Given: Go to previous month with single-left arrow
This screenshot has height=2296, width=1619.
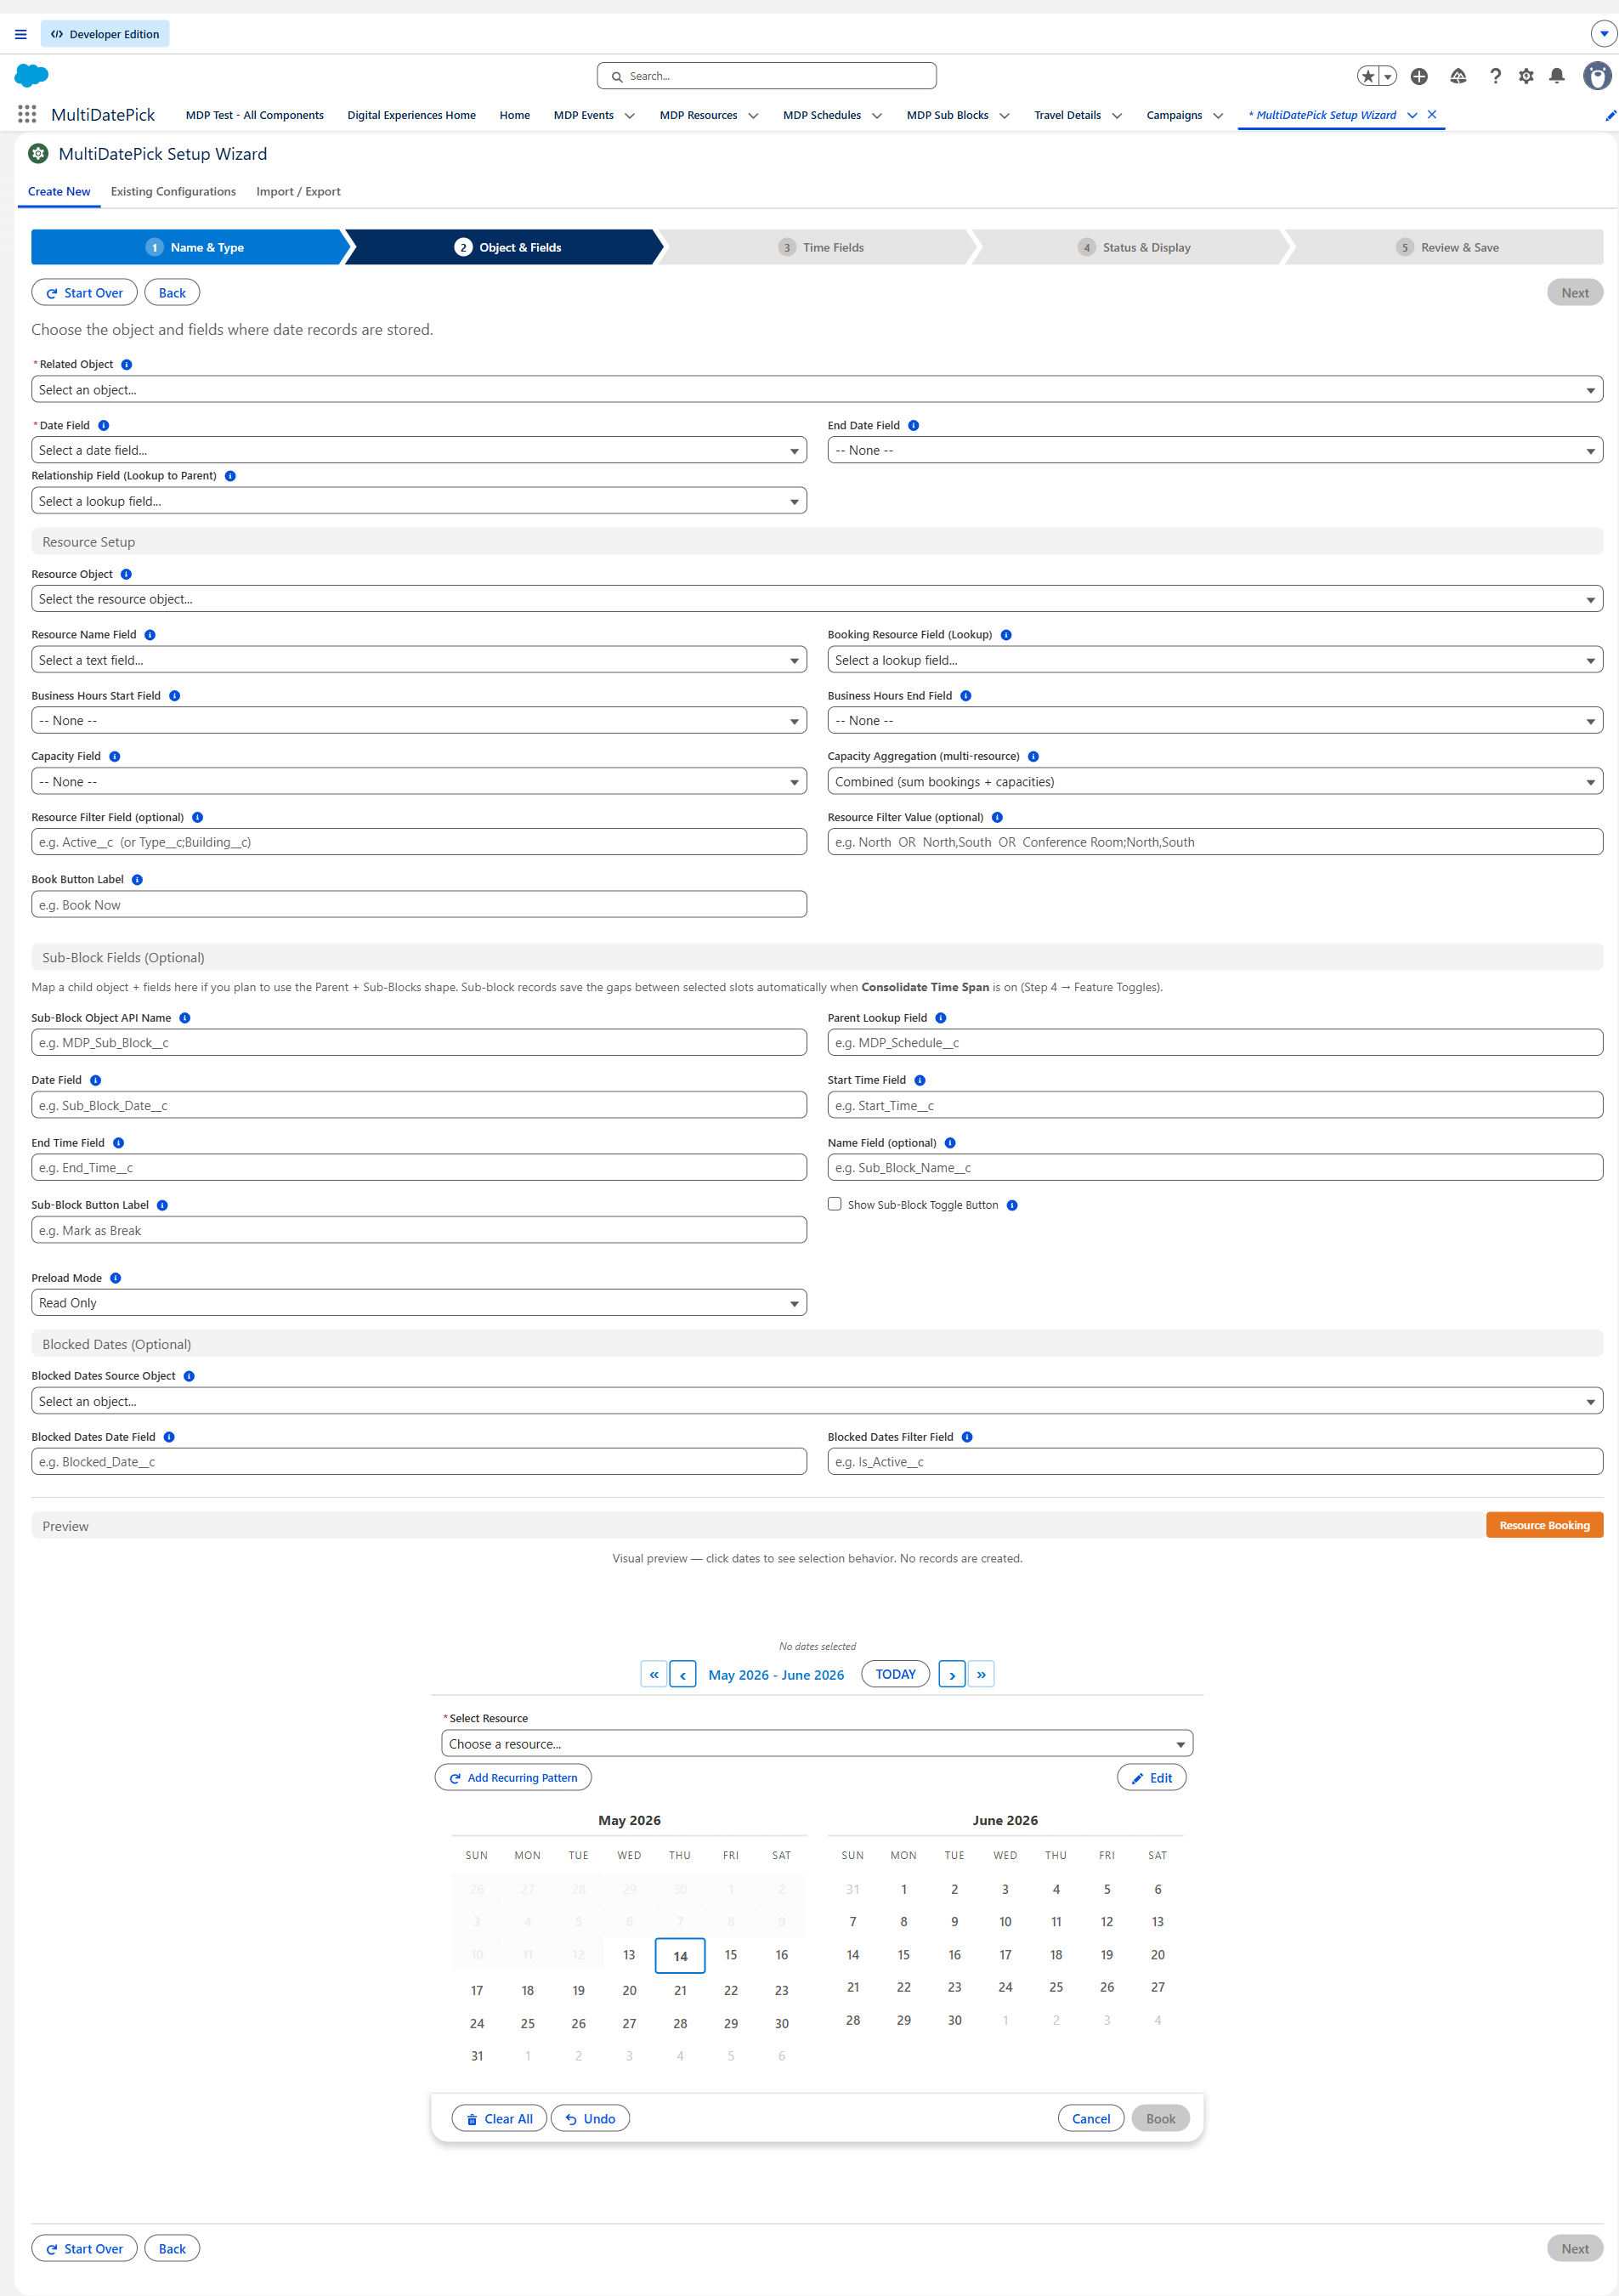Looking at the screenshot, I should tap(683, 1674).
